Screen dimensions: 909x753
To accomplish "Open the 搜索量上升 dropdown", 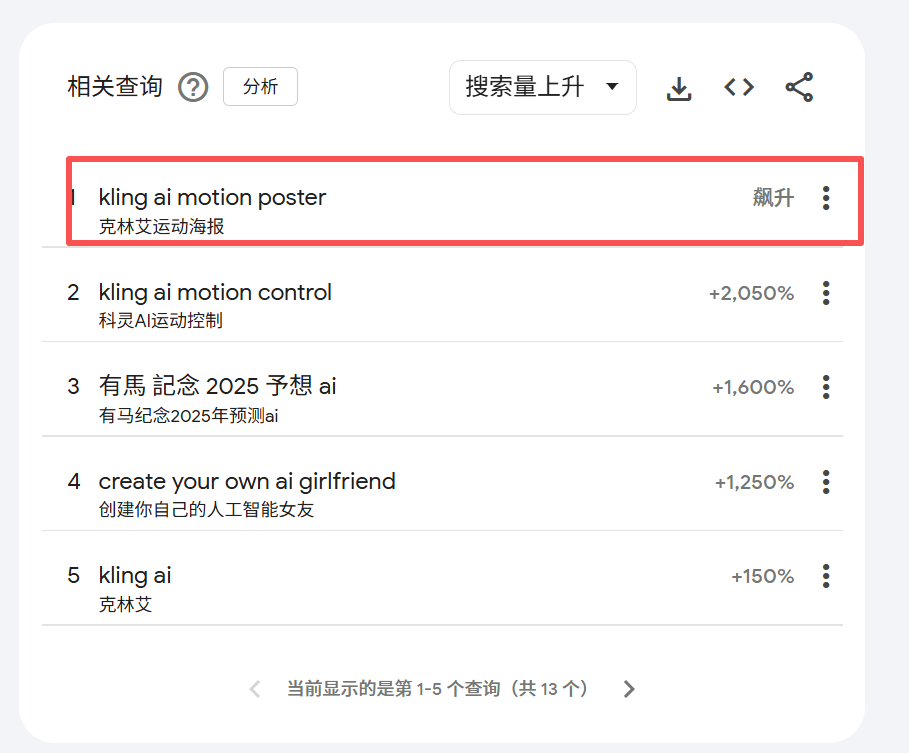I will pyautogui.click(x=543, y=88).
